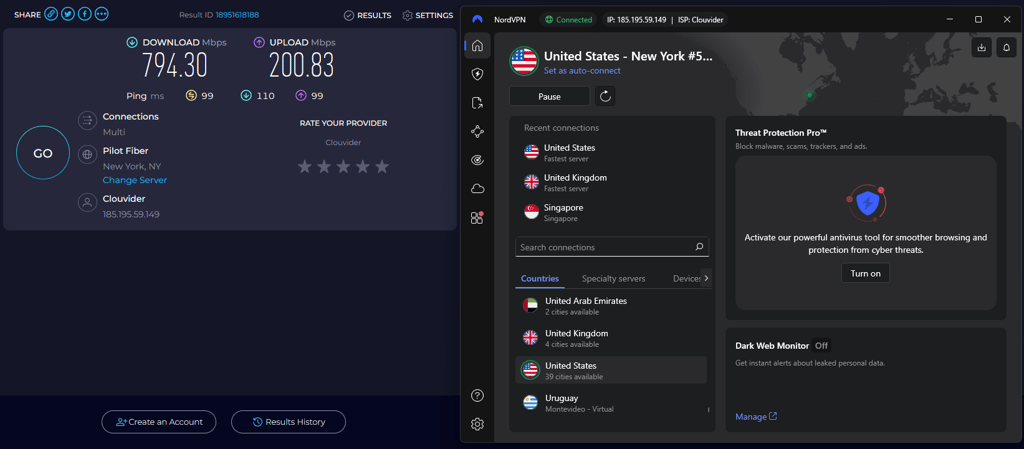Rate Clouvider one star
The height and width of the screenshot is (449, 1024).
coord(304,167)
